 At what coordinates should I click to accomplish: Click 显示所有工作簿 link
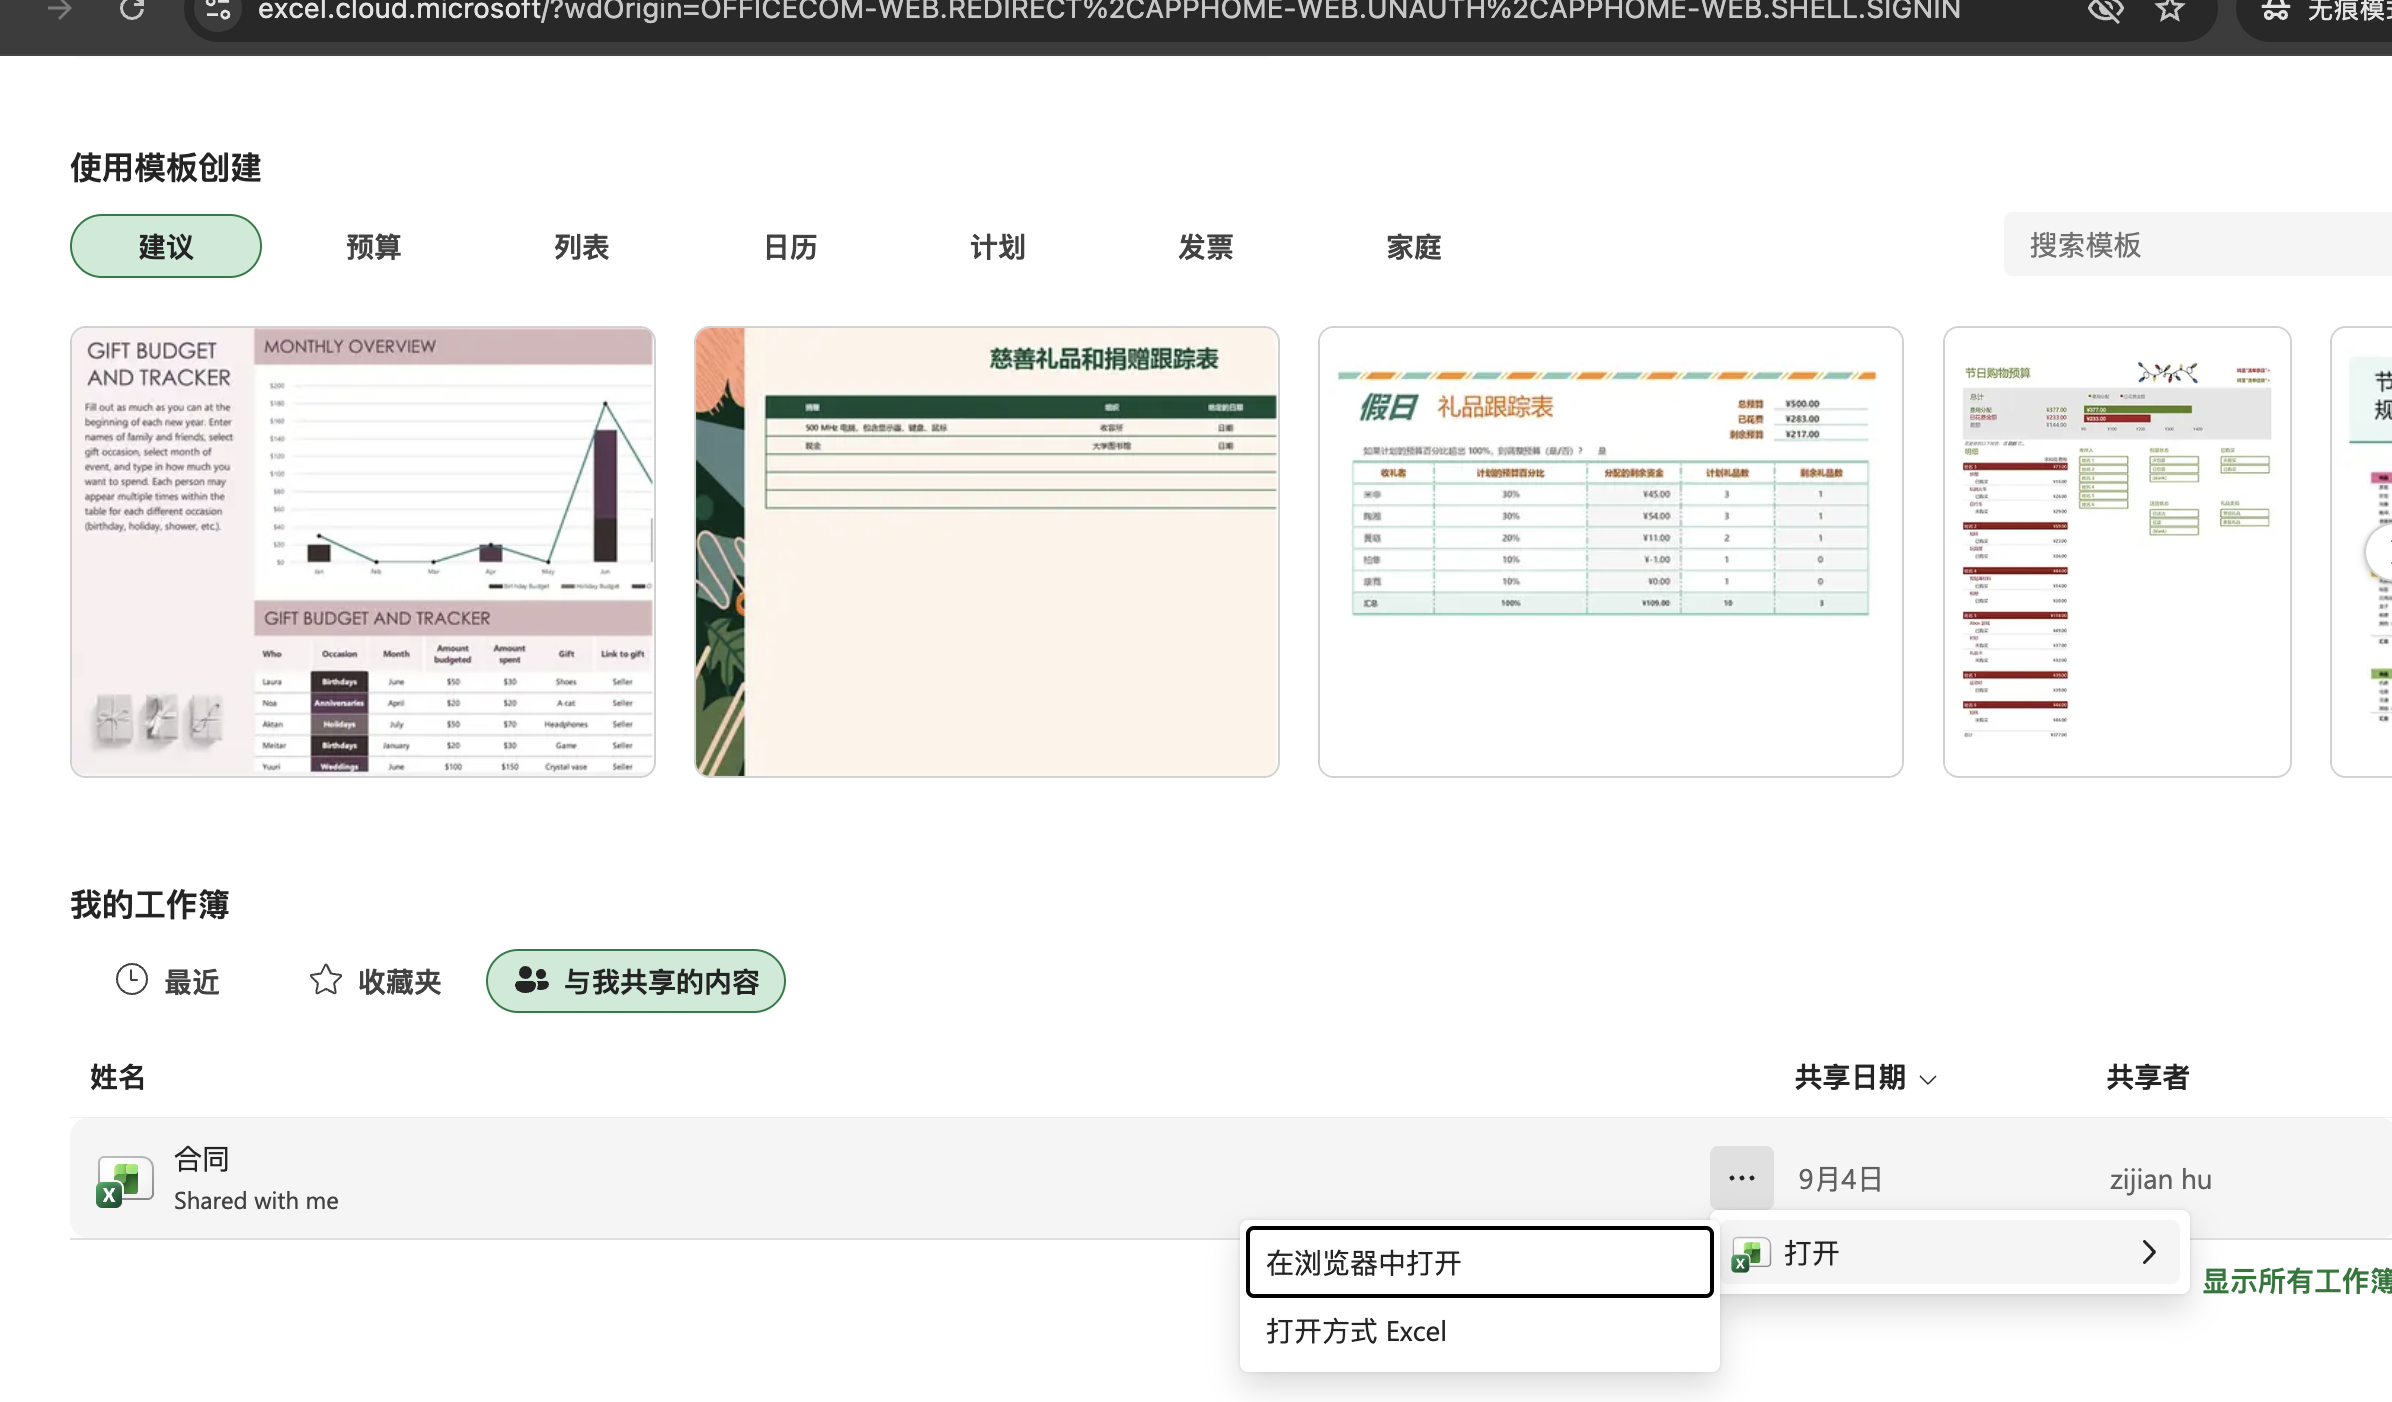pos(2297,1281)
